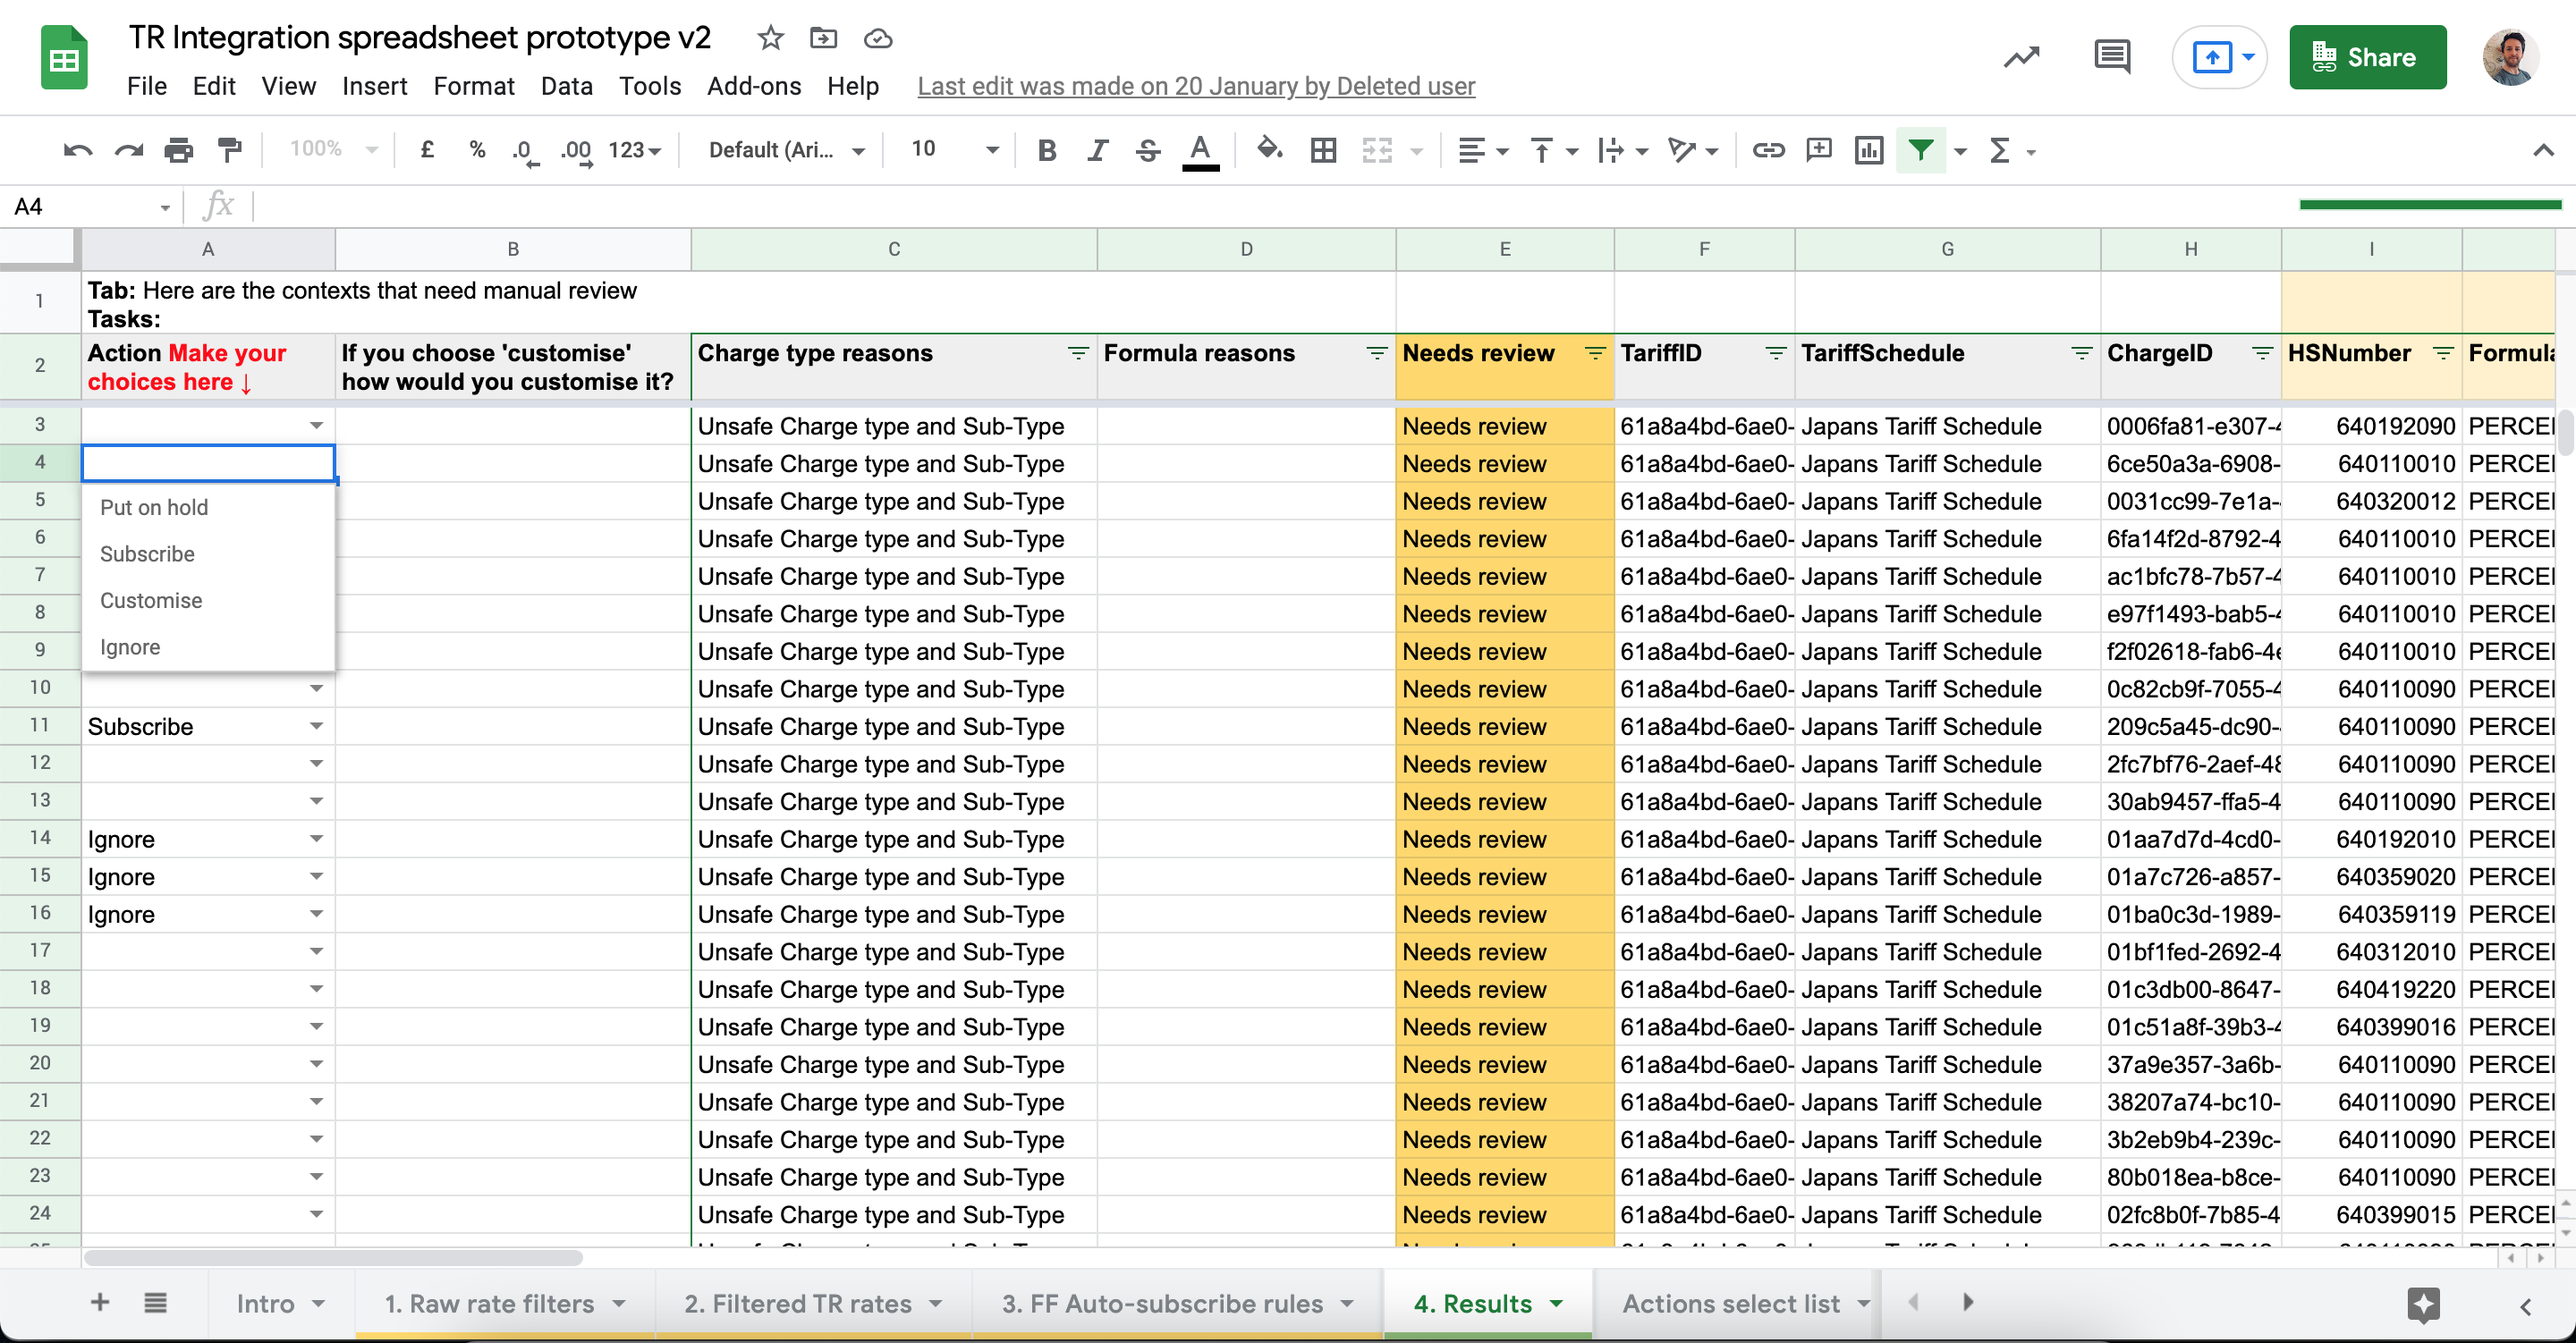Toggle TariffID column filter

click(1775, 353)
